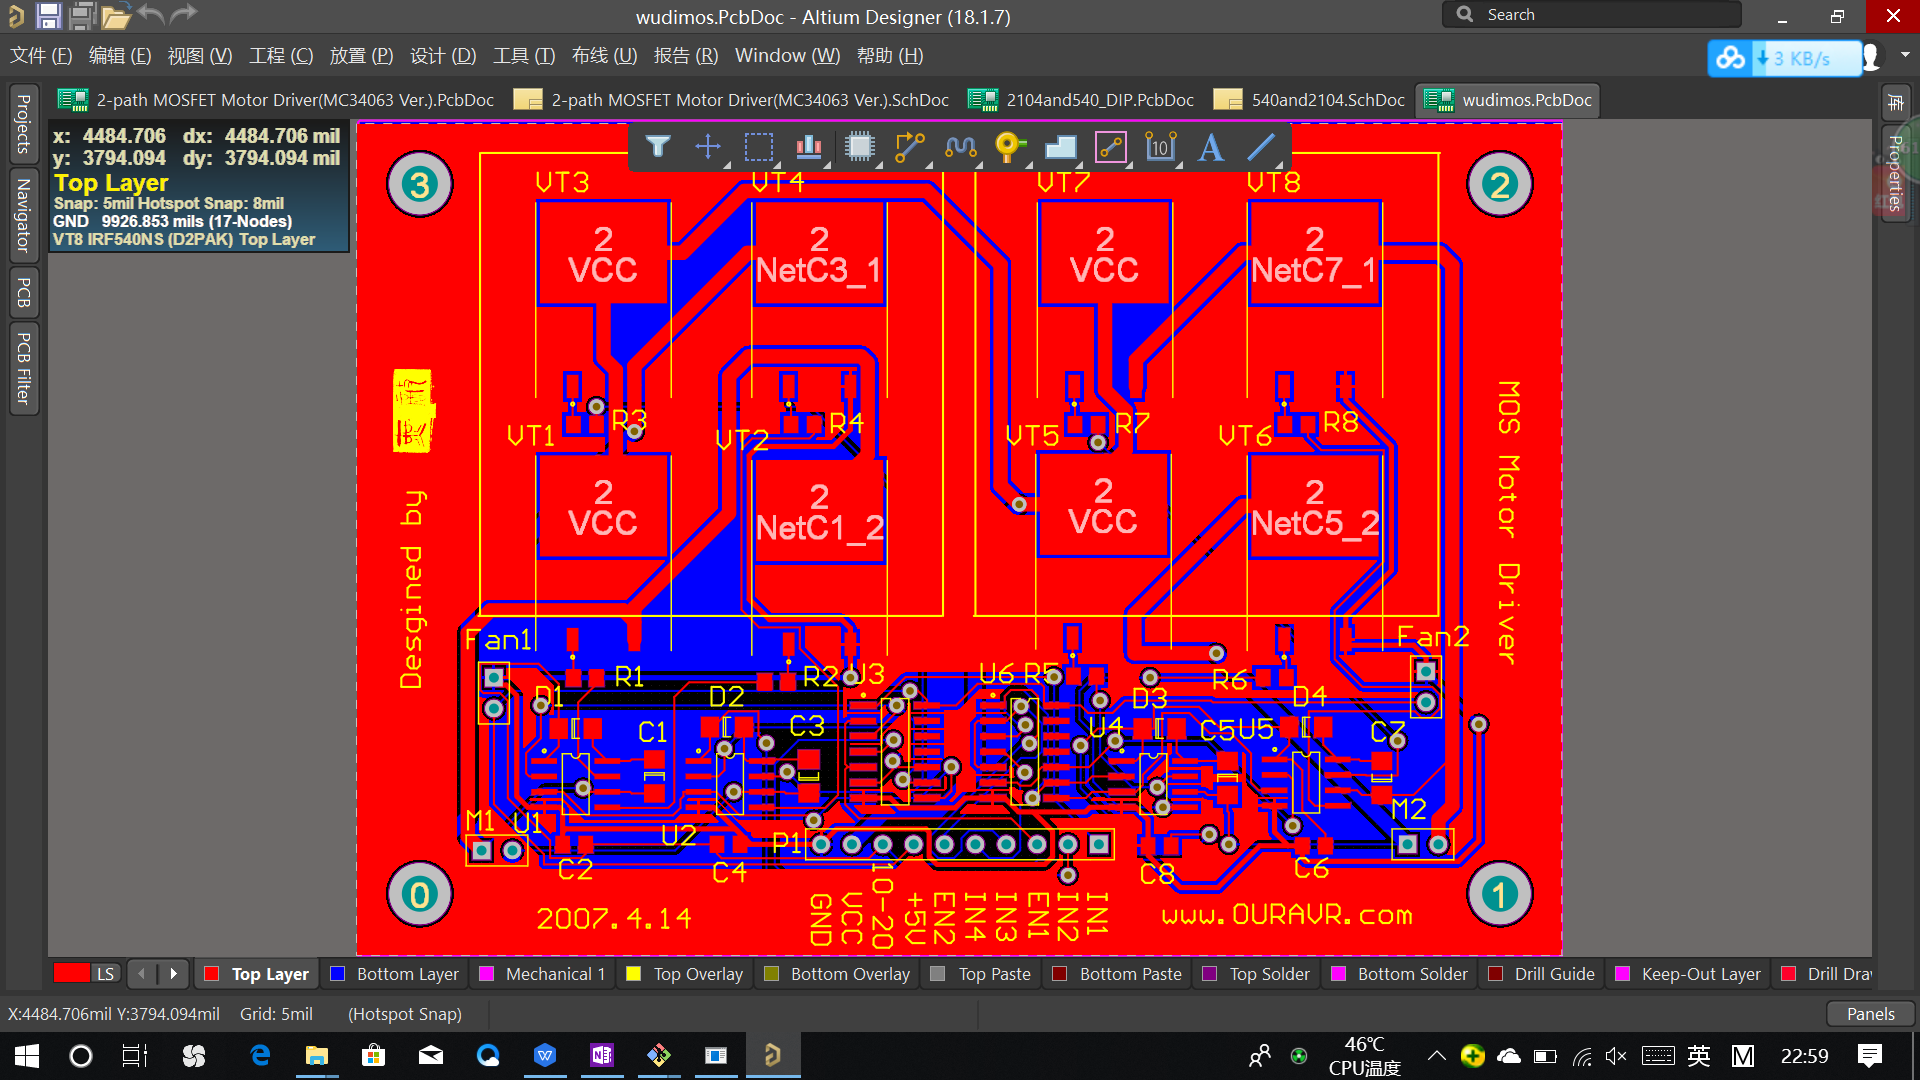Click the Keep-Out Layer color swatch

pos(1623,974)
